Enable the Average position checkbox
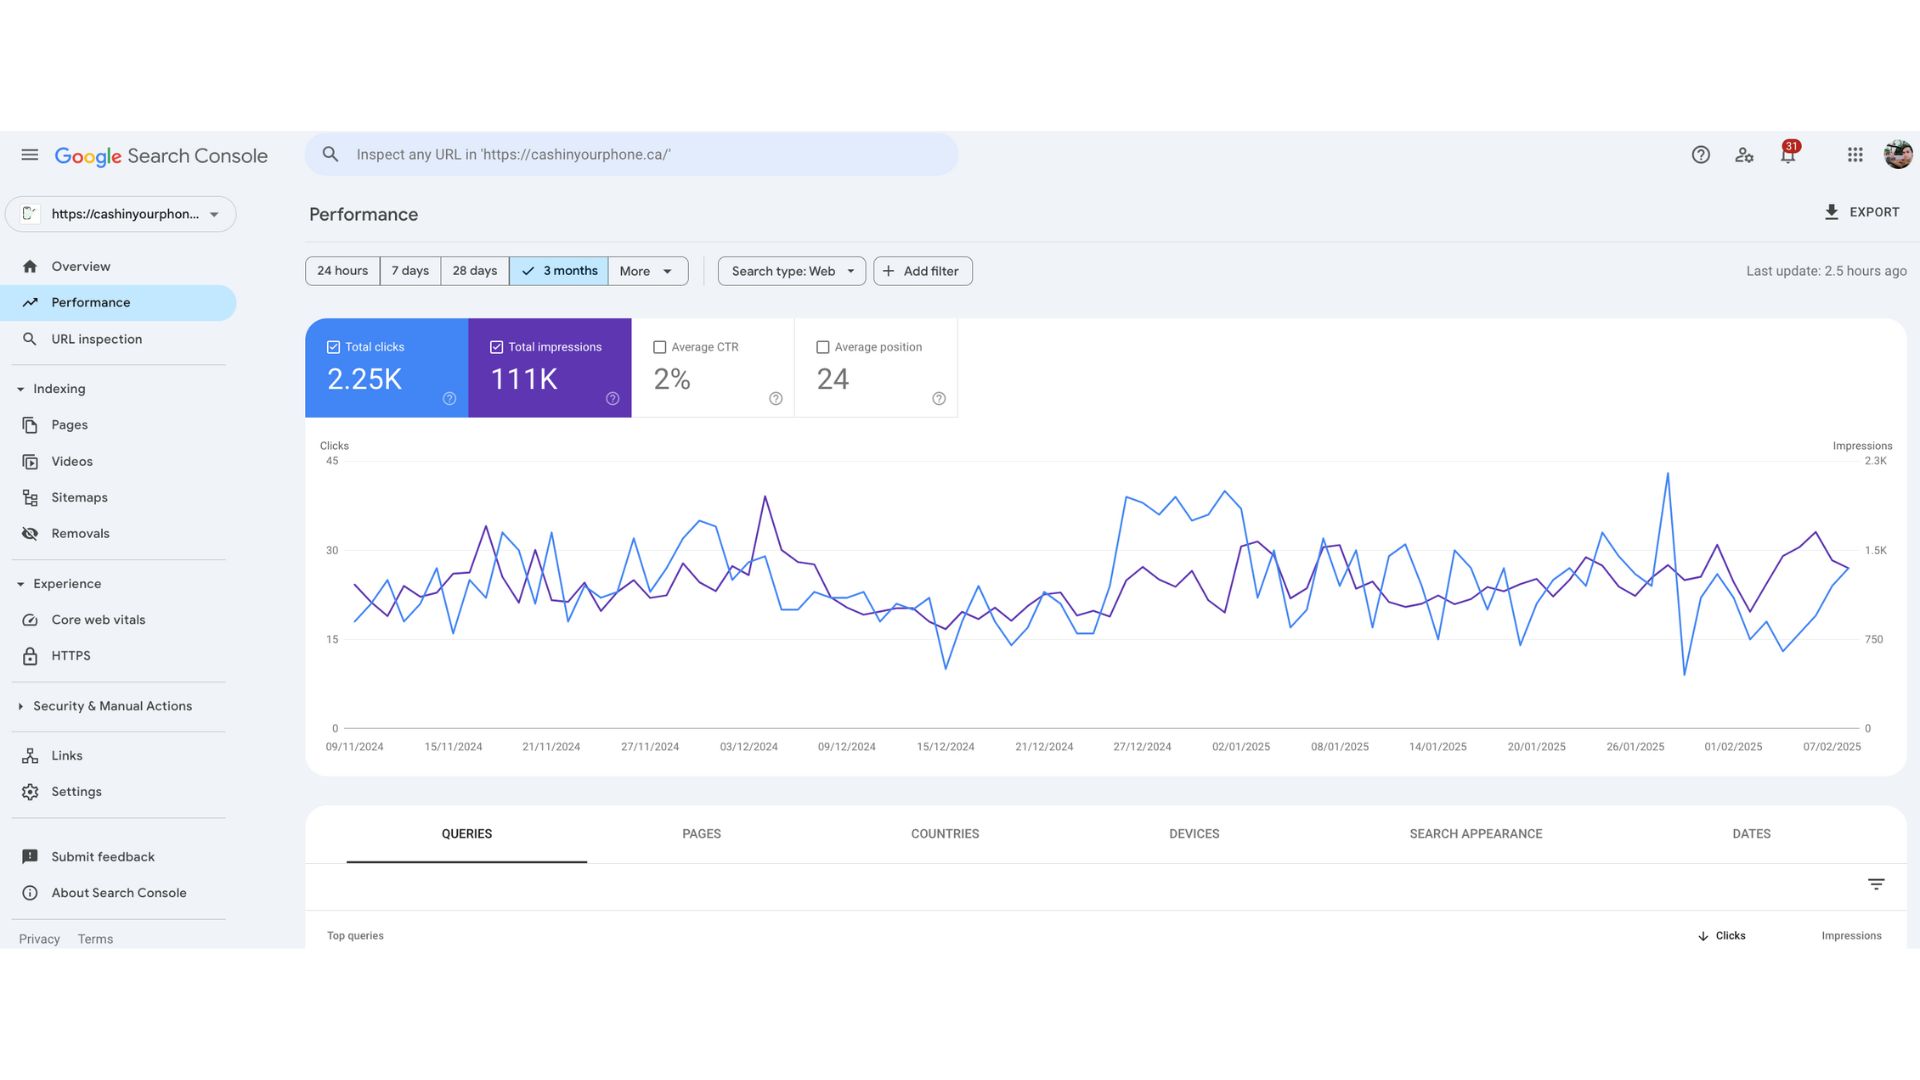Screen dimensions: 1920x1080 (x=822, y=347)
